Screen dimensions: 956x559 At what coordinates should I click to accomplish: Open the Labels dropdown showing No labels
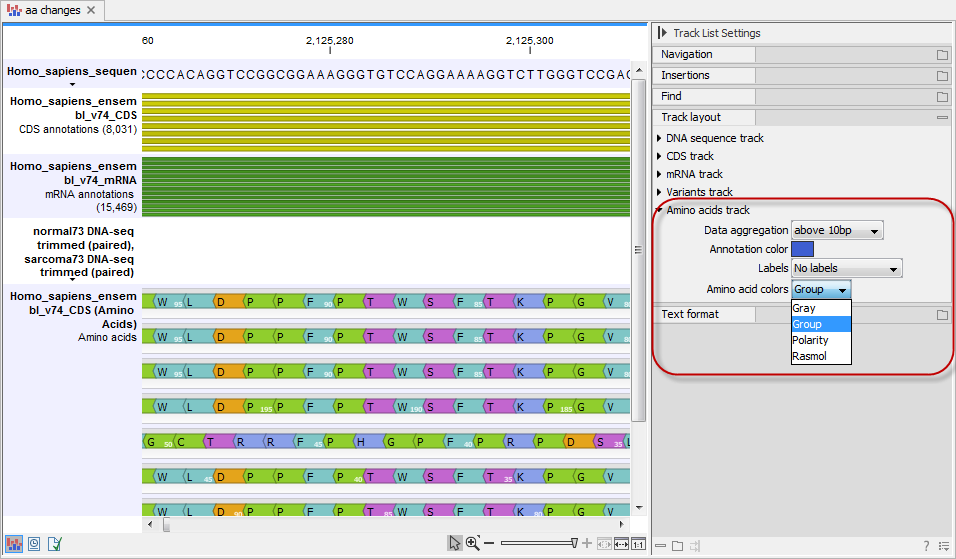[x=846, y=268]
